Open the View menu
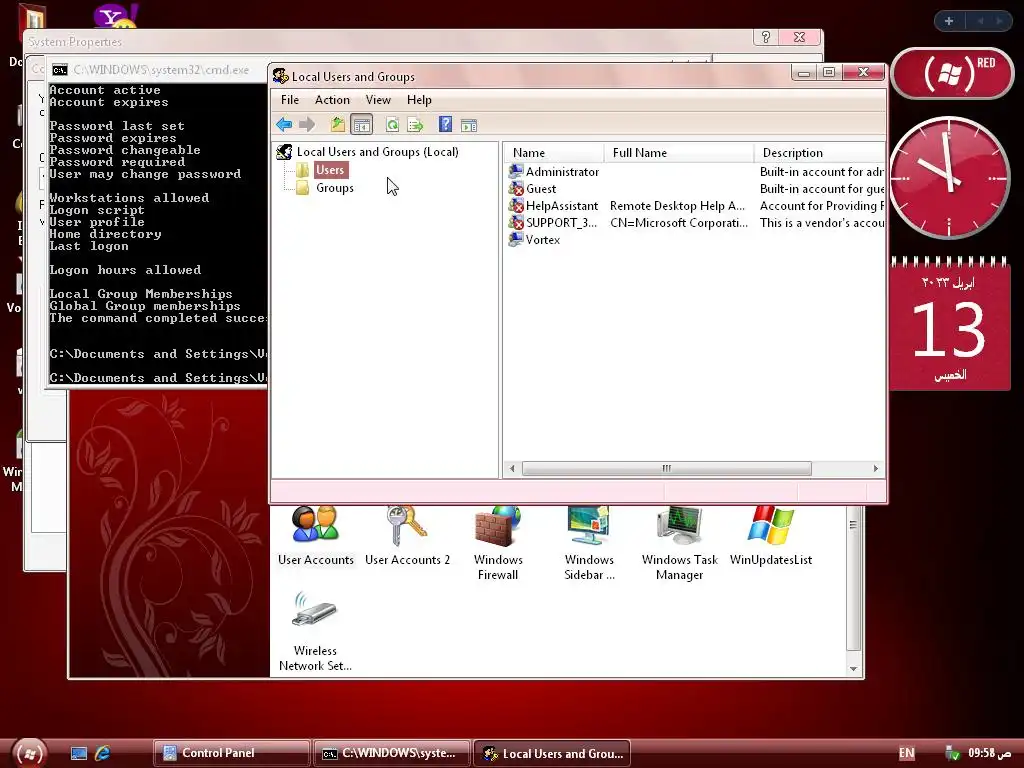Screen dimensions: 1024x768 (378, 100)
